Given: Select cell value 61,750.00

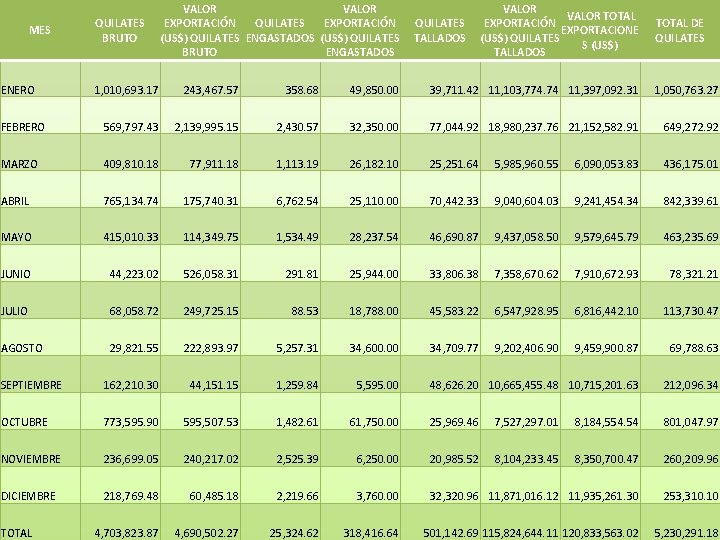Looking at the screenshot, I should click(x=374, y=422).
